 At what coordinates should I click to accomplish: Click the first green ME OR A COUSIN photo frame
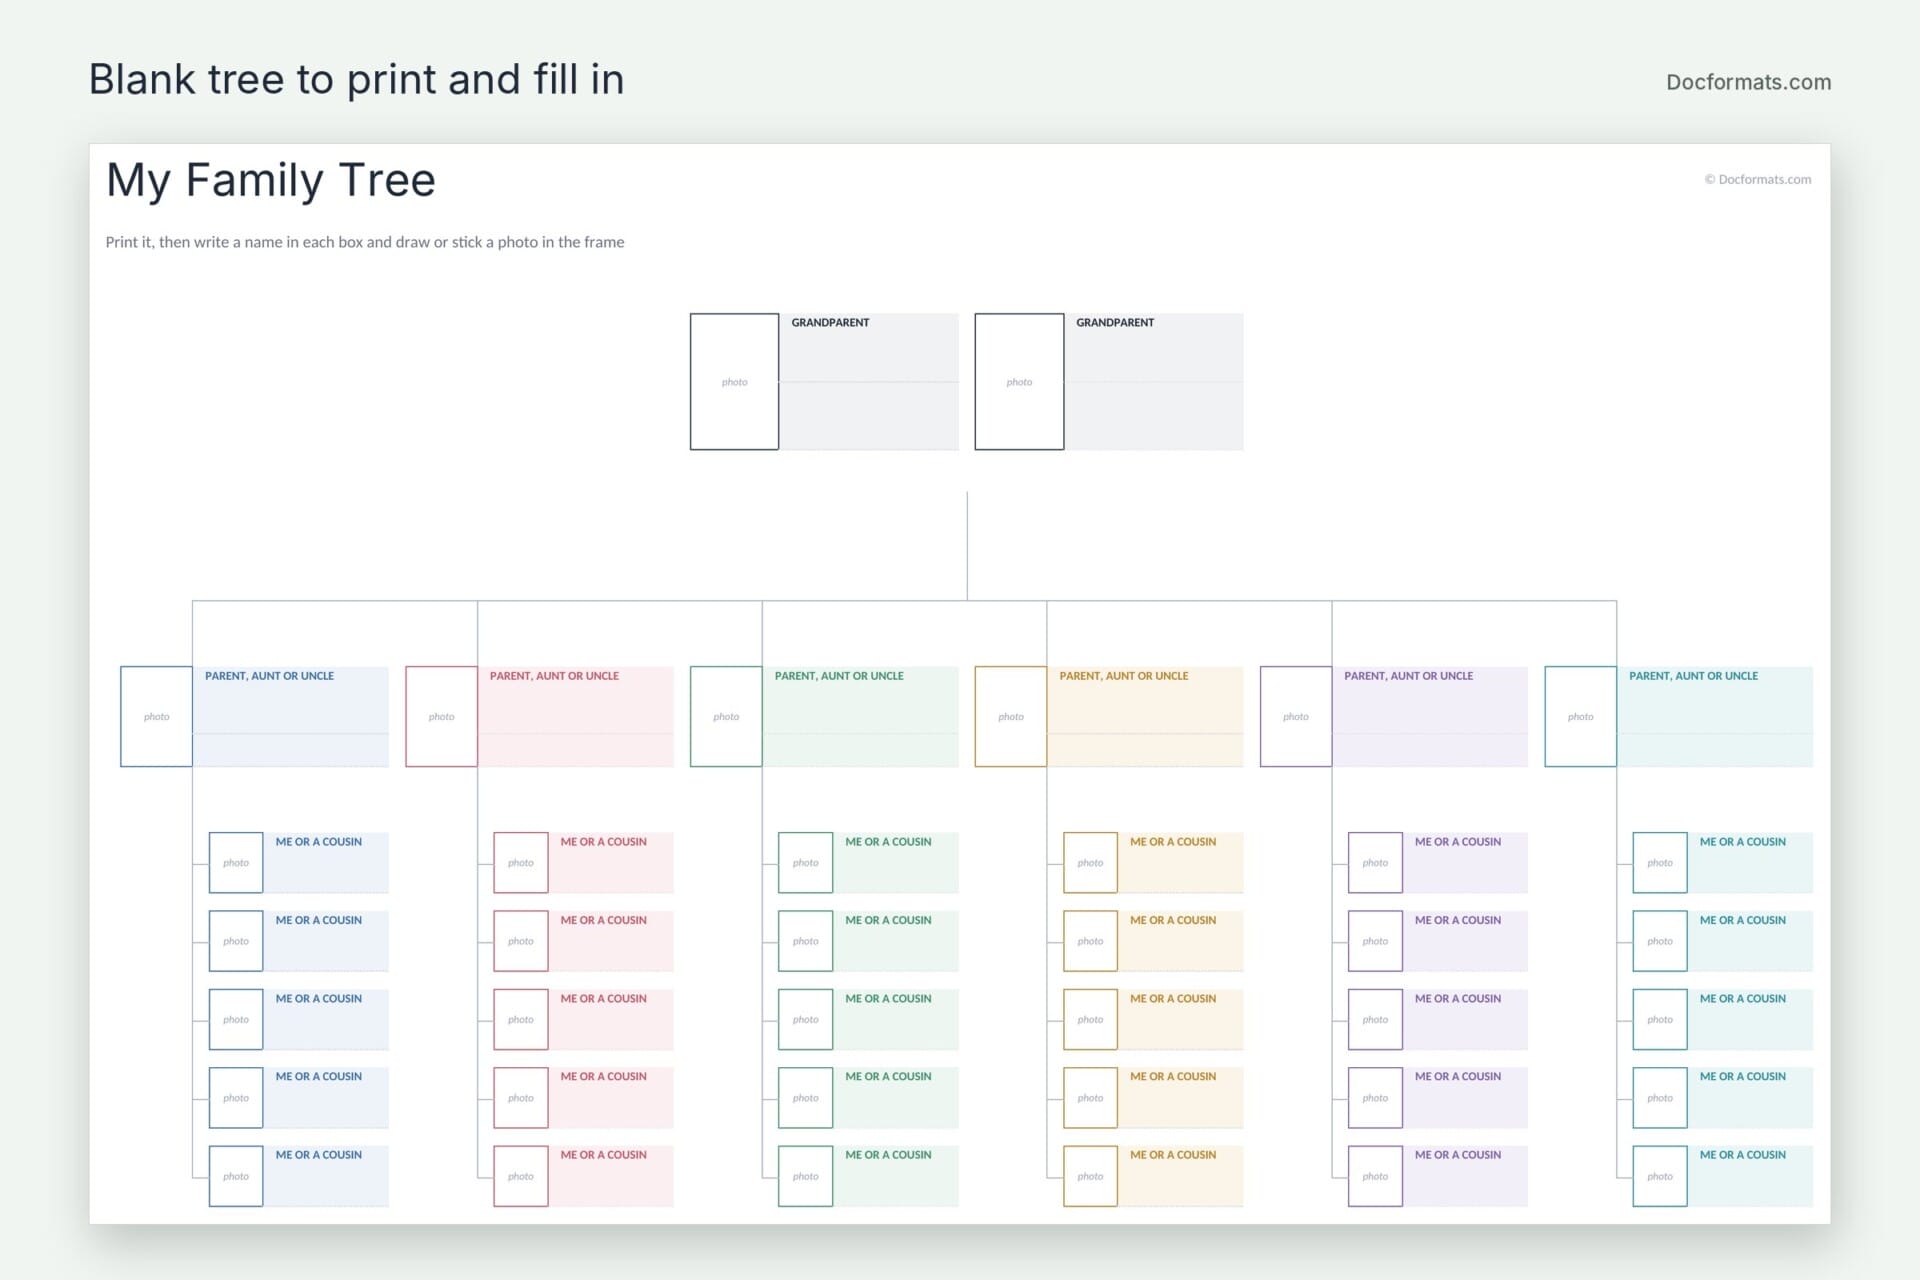[806, 863]
